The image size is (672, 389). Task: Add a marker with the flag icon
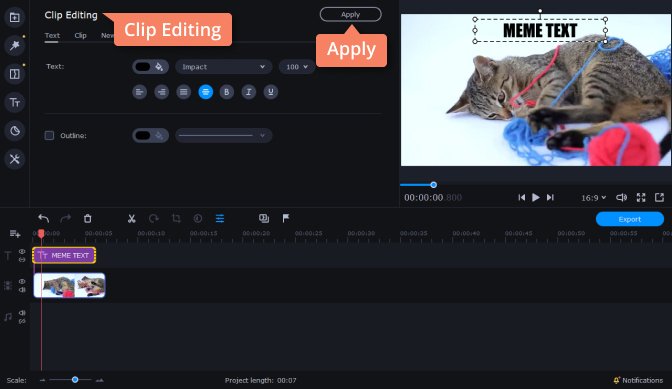[x=286, y=218]
